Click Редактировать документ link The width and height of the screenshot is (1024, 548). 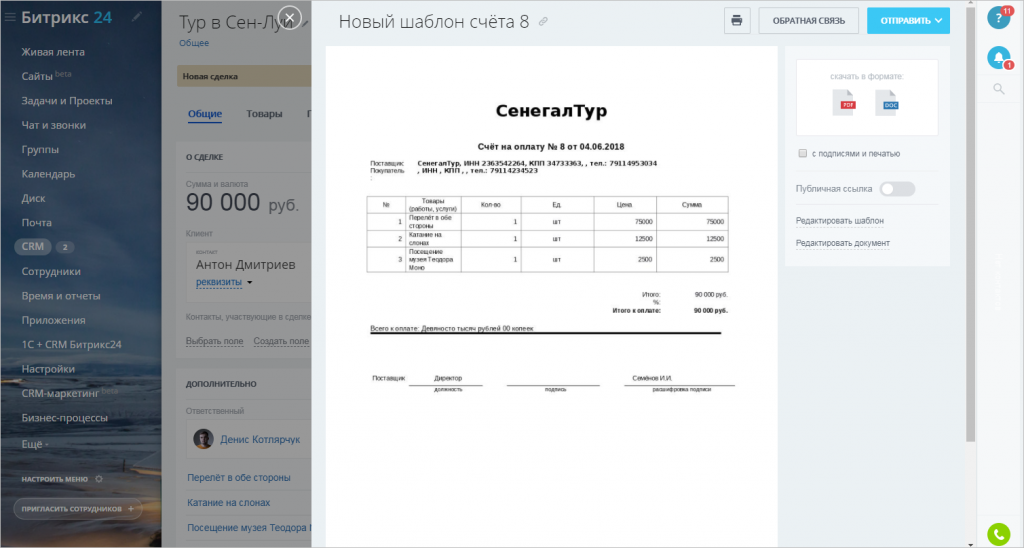[x=842, y=243]
